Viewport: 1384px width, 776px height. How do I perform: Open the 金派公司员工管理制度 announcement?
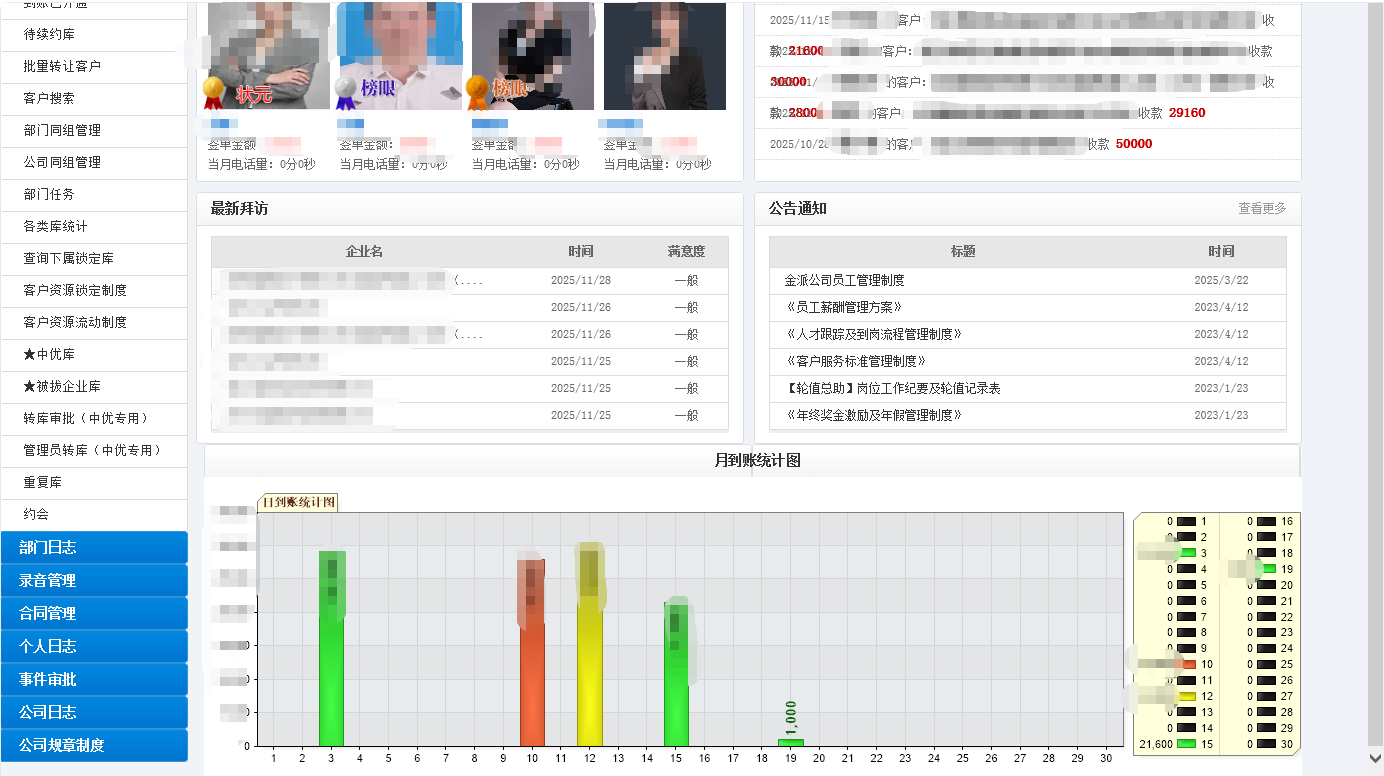click(845, 281)
